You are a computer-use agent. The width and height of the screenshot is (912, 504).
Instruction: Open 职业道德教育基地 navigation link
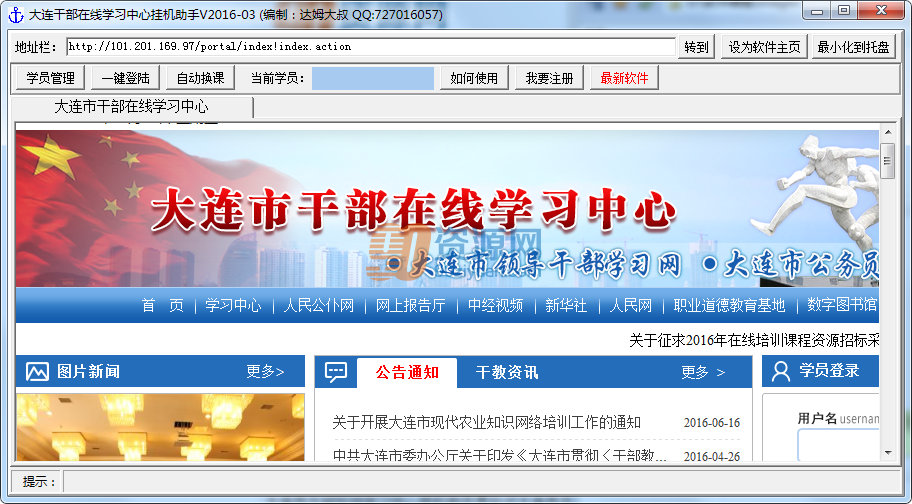[729, 305]
